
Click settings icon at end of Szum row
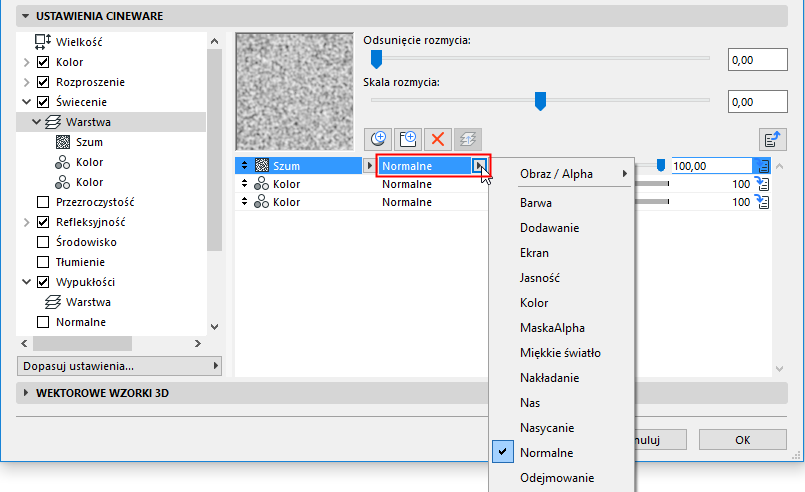pos(762,165)
